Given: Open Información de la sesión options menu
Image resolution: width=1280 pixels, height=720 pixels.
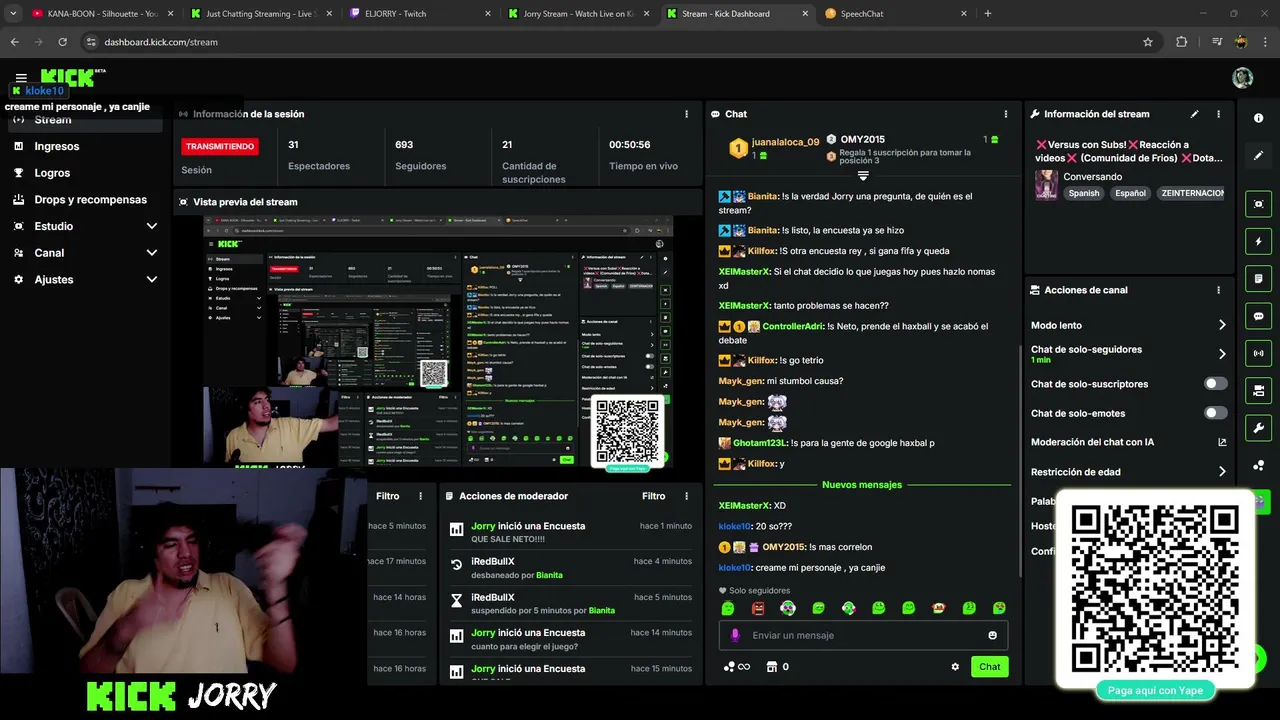Looking at the screenshot, I should 686,114.
